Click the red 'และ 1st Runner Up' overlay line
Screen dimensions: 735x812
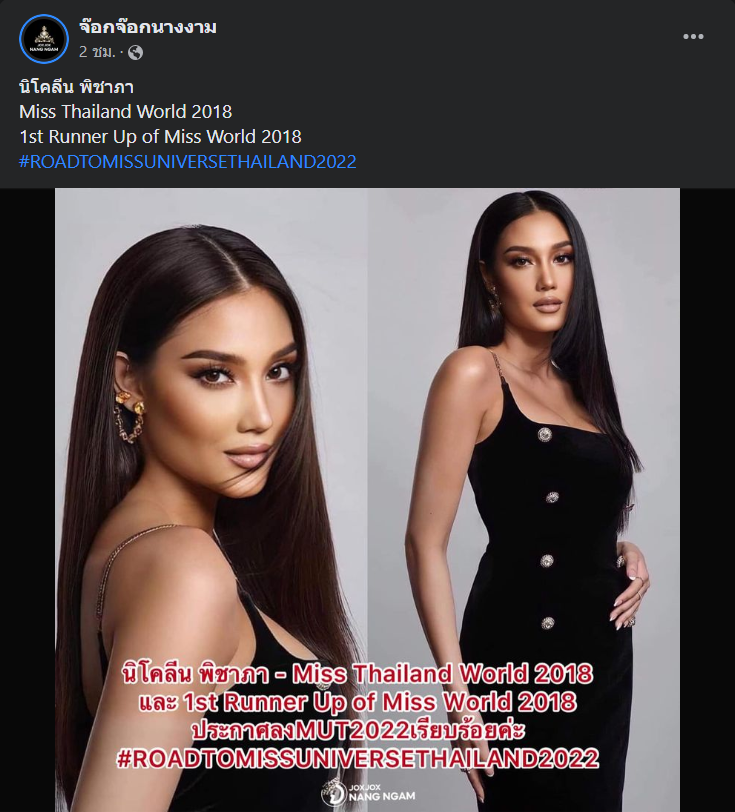pyautogui.click(x=357, y=702)
